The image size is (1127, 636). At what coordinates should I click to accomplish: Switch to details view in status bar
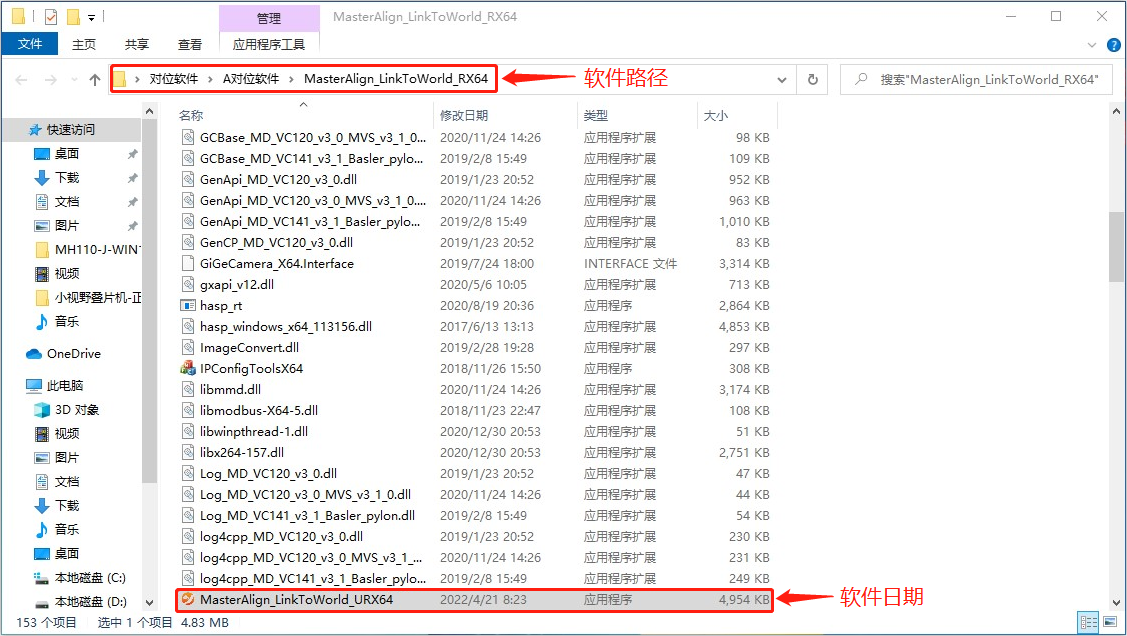click(x=1089, y=623)
